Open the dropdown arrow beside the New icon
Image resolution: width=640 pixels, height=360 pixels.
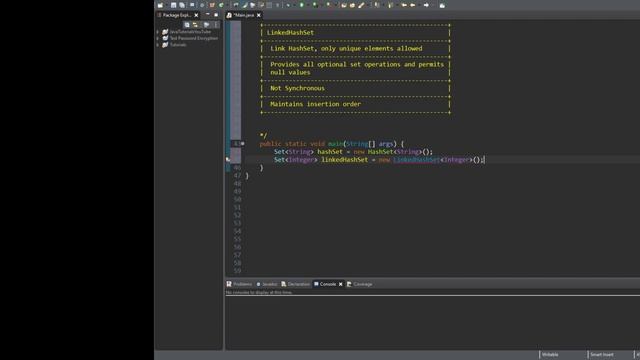[x=166, y=5]
